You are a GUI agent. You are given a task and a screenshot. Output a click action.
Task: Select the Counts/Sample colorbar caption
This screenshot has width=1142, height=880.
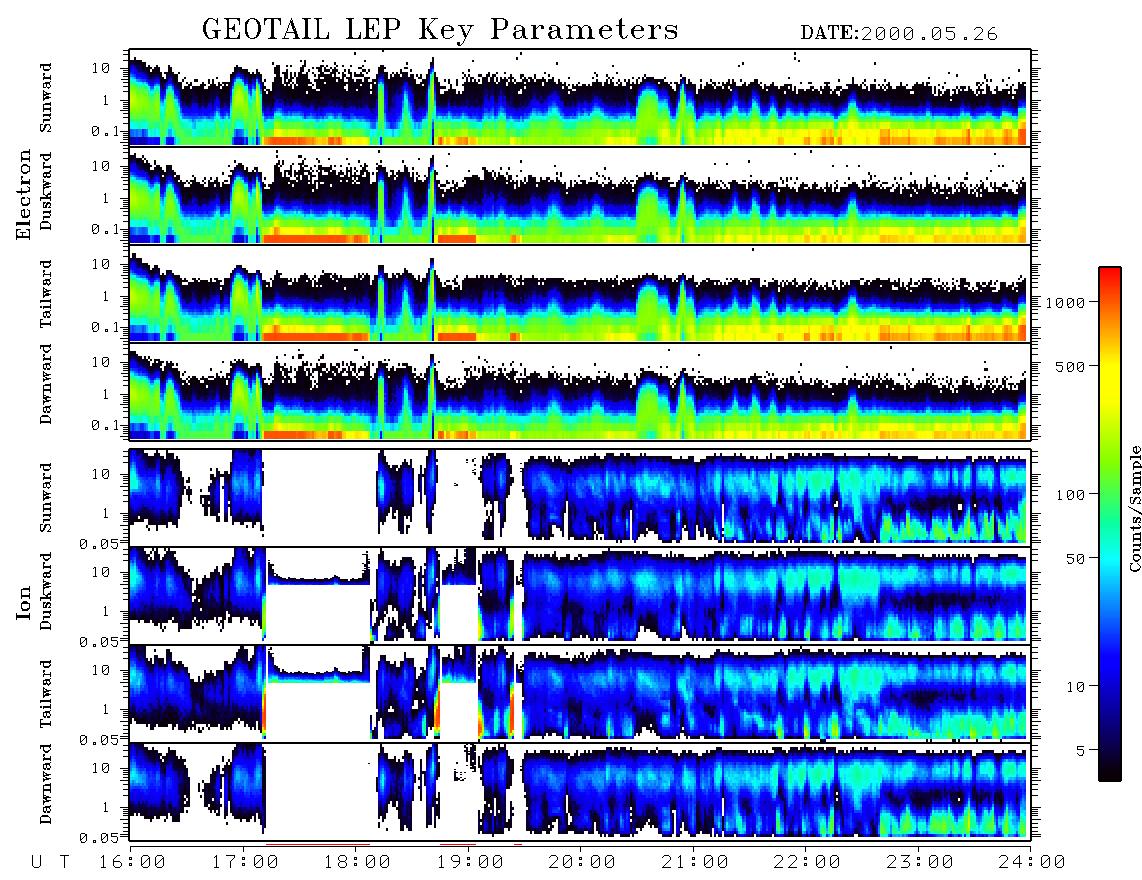coord(1134,508)
